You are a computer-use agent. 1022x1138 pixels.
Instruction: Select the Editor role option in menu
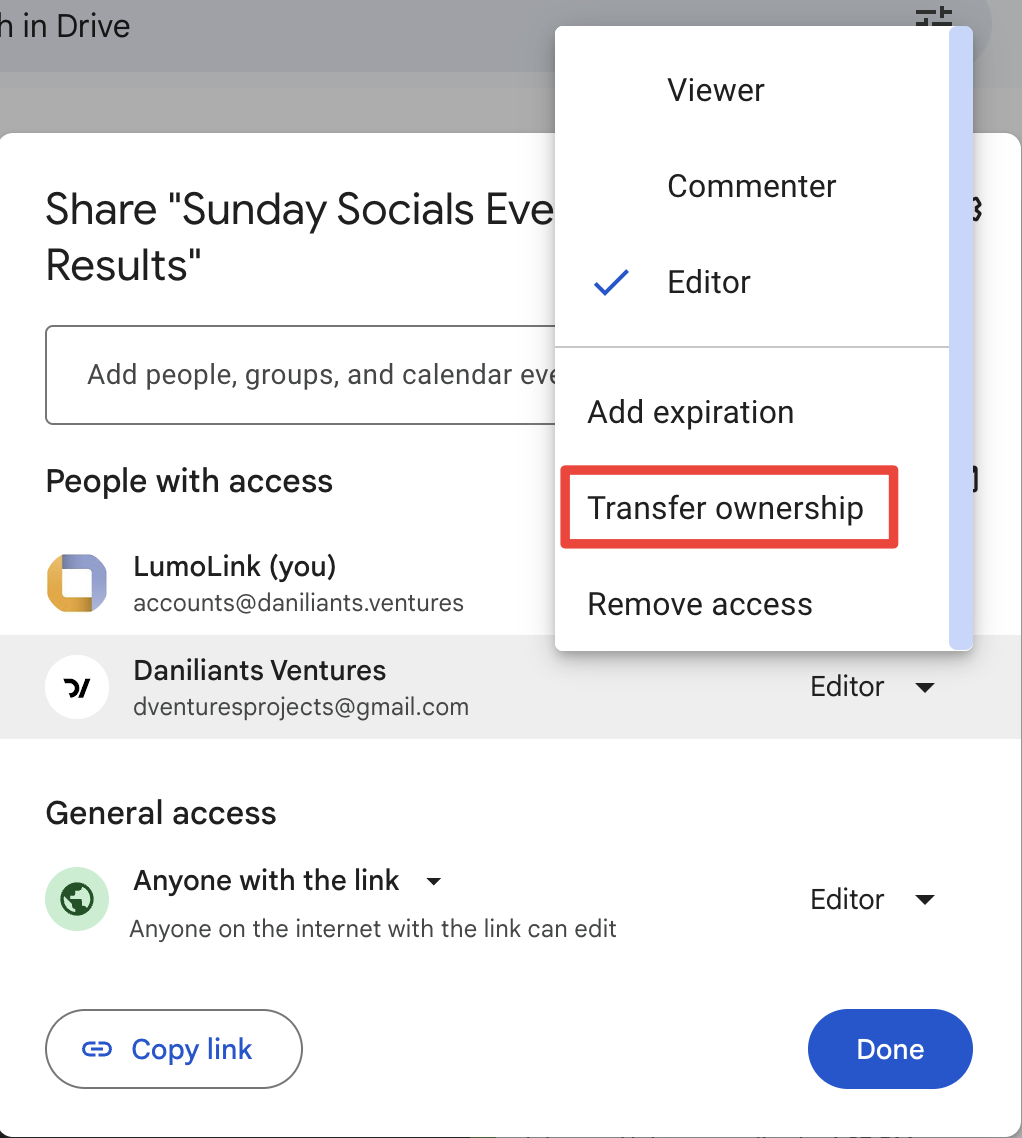[708, 282]
